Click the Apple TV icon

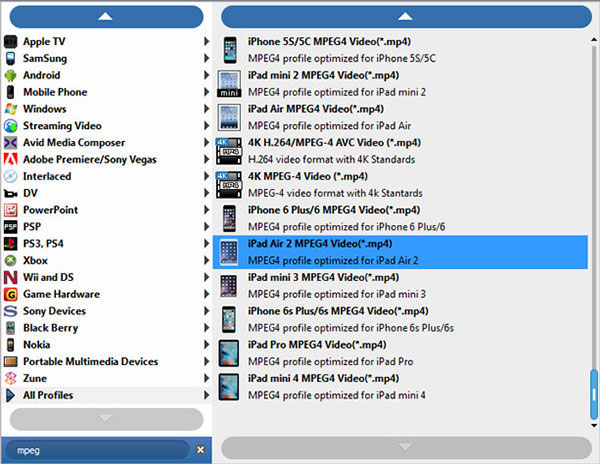click(11, 42)
